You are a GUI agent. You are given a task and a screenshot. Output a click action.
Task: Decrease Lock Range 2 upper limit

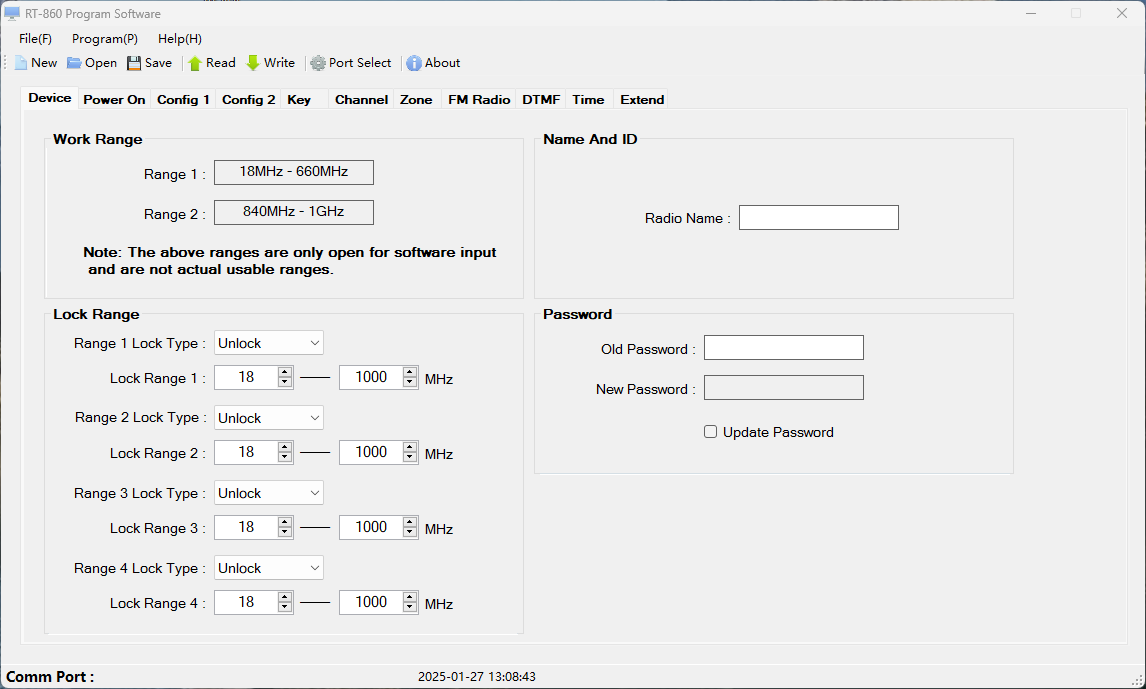pyautogui.click(x=410, y=457)
